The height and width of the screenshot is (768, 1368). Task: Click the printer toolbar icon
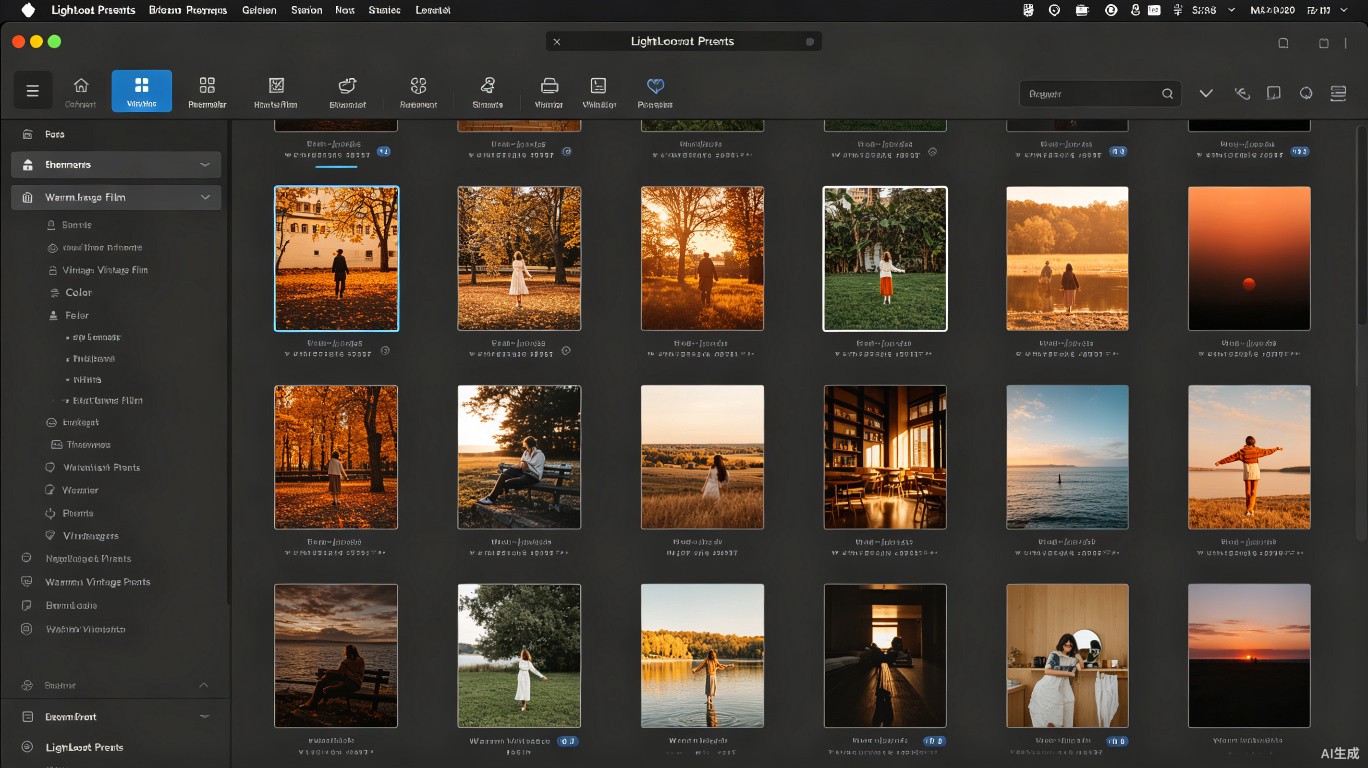(549, 86)
